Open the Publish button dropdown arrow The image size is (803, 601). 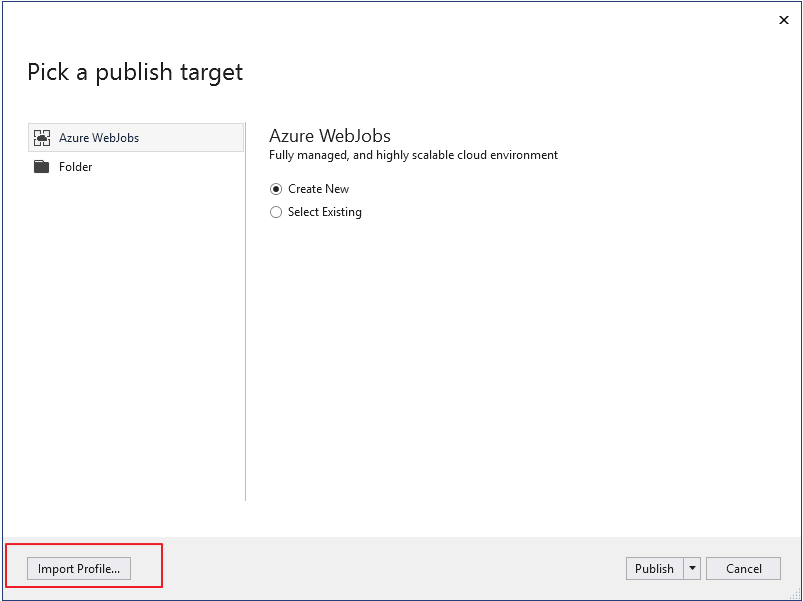tap(692, 569)
